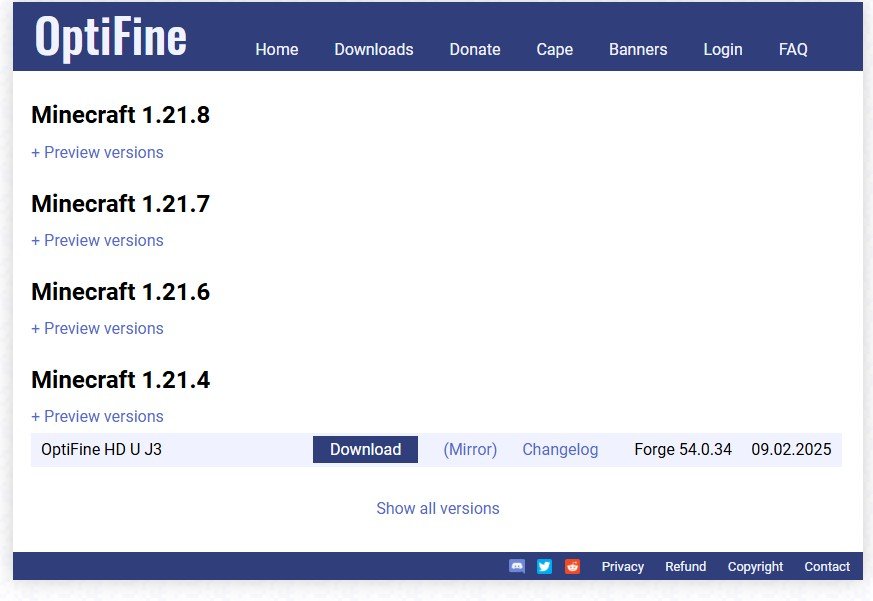Viewport: 873px width, 601px height.
Task: Open the FAQ page
Action: (793, 50)
